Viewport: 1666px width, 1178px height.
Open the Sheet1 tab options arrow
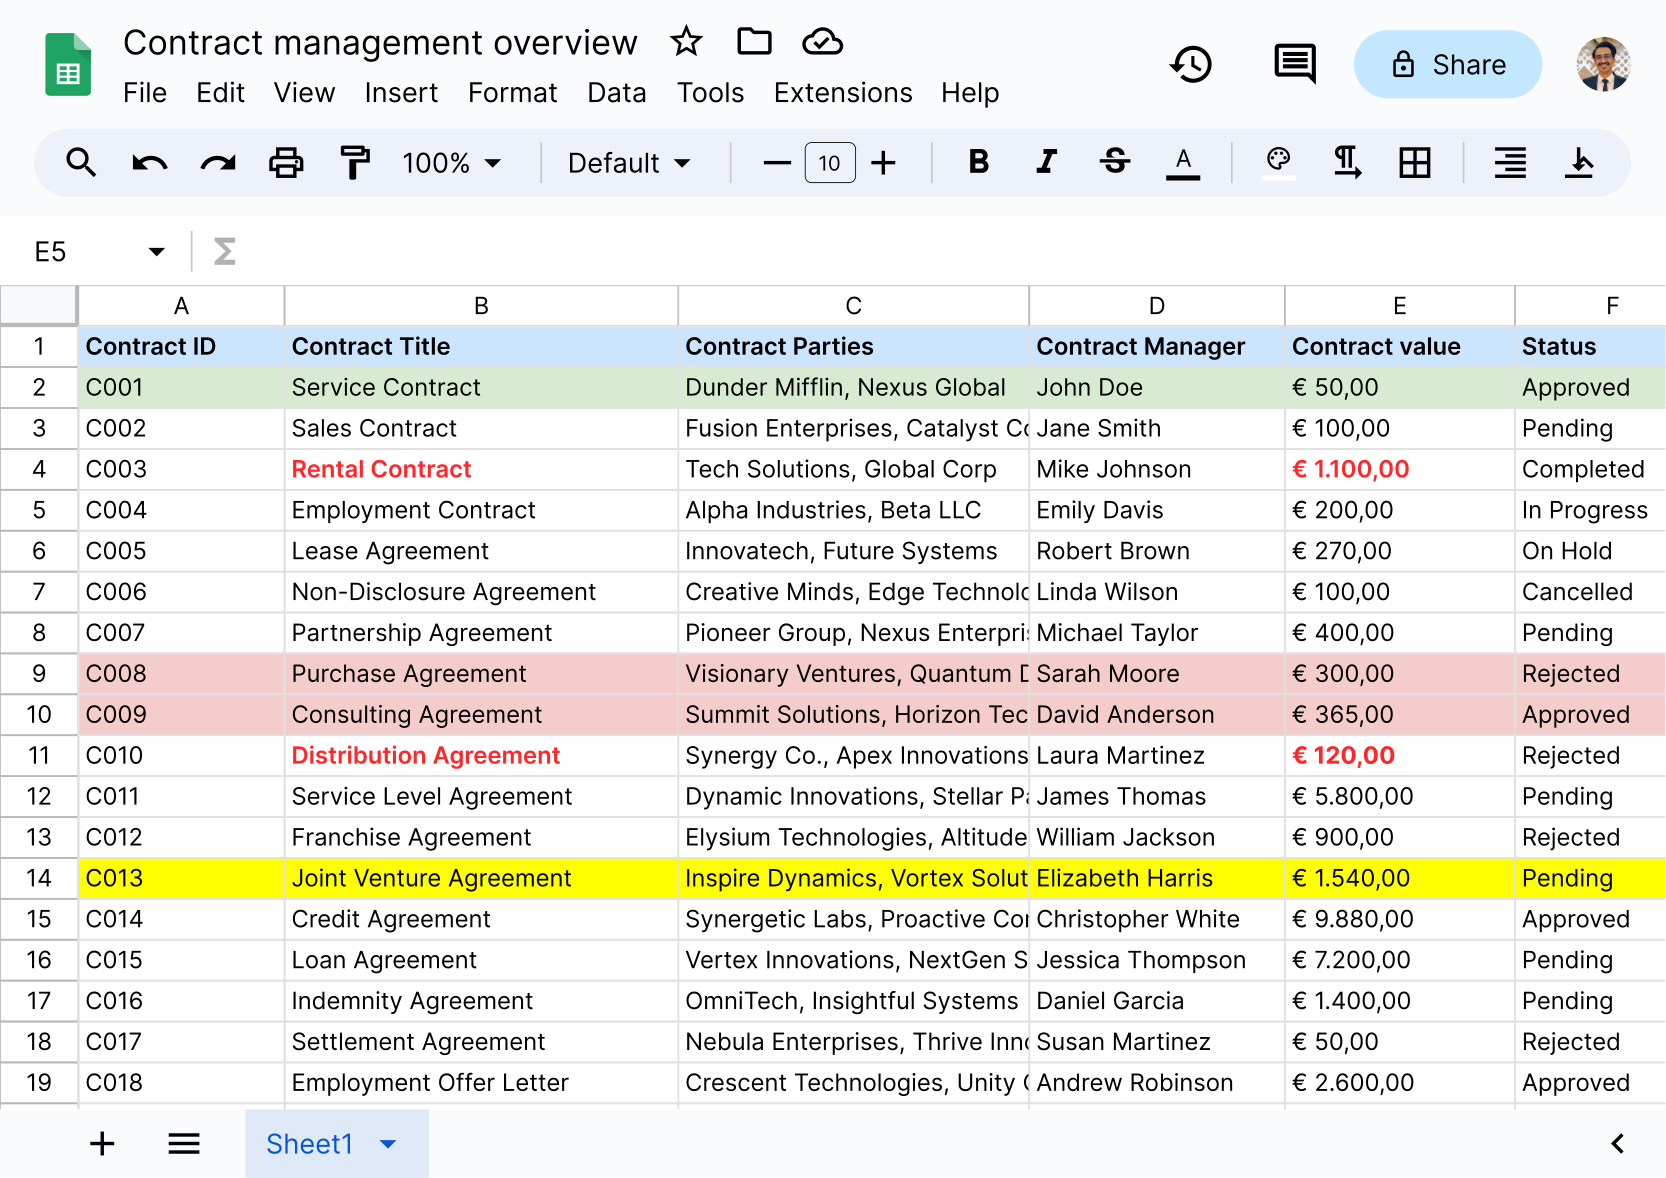click(x=389, y=1144)
